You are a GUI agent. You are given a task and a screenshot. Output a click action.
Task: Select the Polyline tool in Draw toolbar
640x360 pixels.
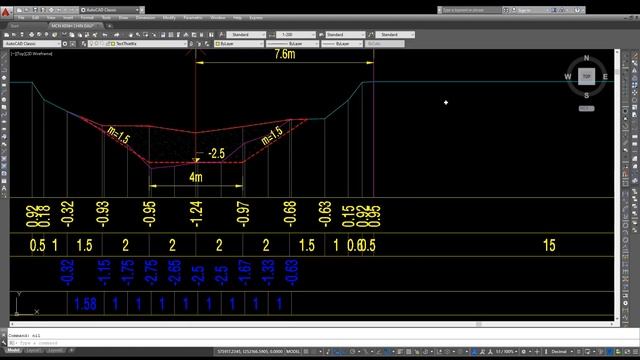(x=4, y=70)
